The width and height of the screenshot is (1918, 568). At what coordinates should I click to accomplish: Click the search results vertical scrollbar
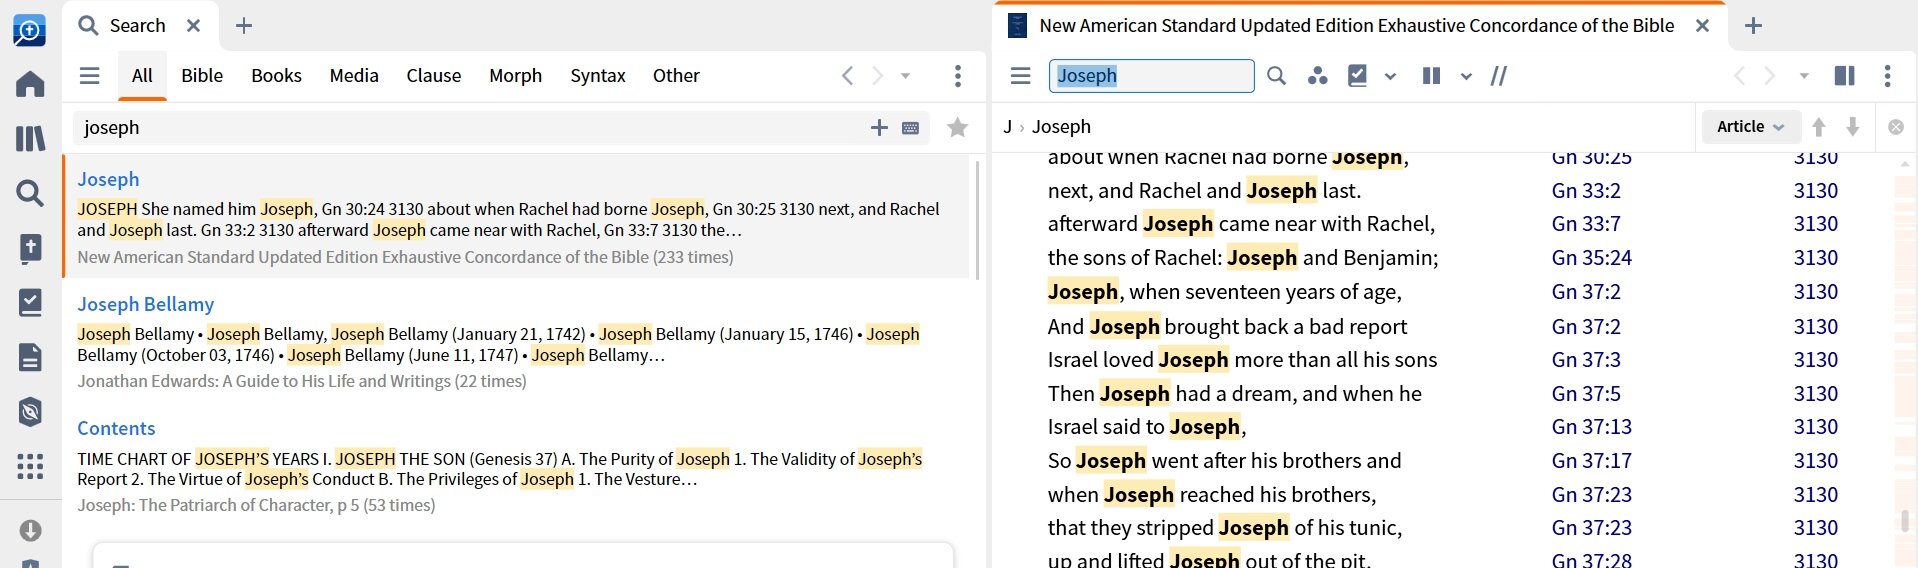(977, 220)
